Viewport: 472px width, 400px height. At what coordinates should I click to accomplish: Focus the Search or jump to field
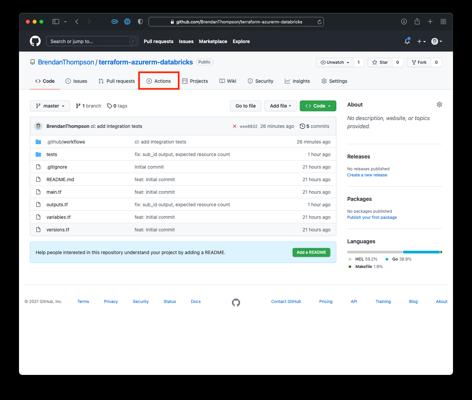click(x=91, y=41)
